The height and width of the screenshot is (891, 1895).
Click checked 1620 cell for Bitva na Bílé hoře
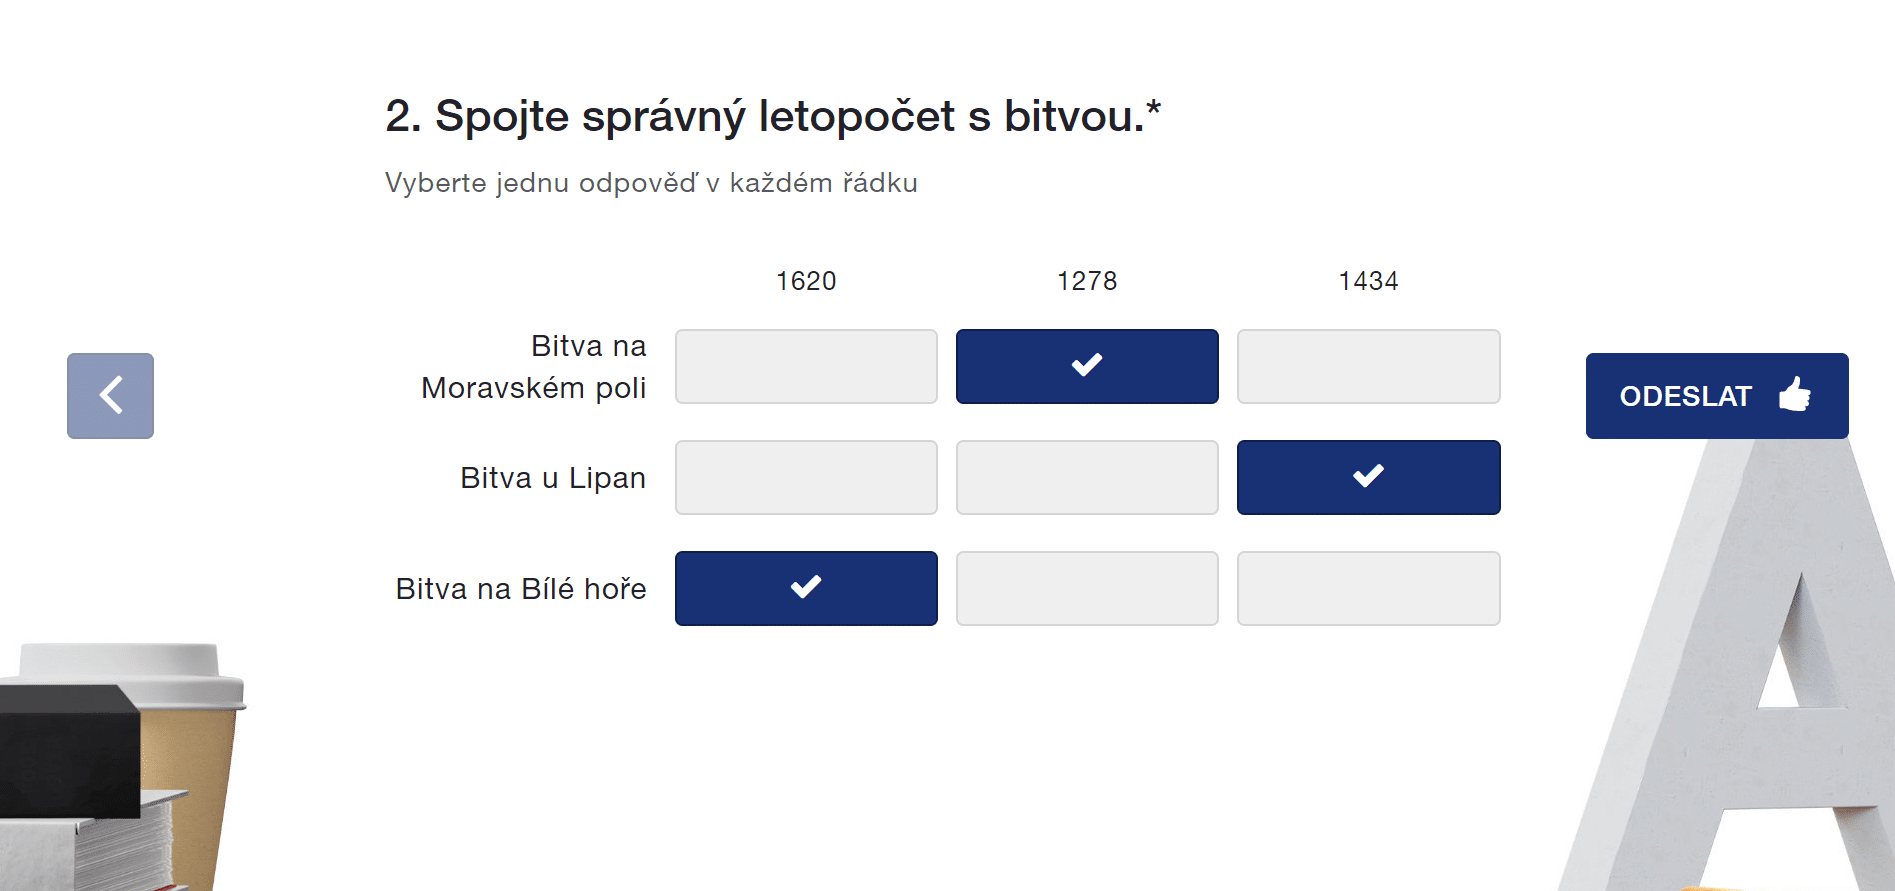click(x=806, y=589)
